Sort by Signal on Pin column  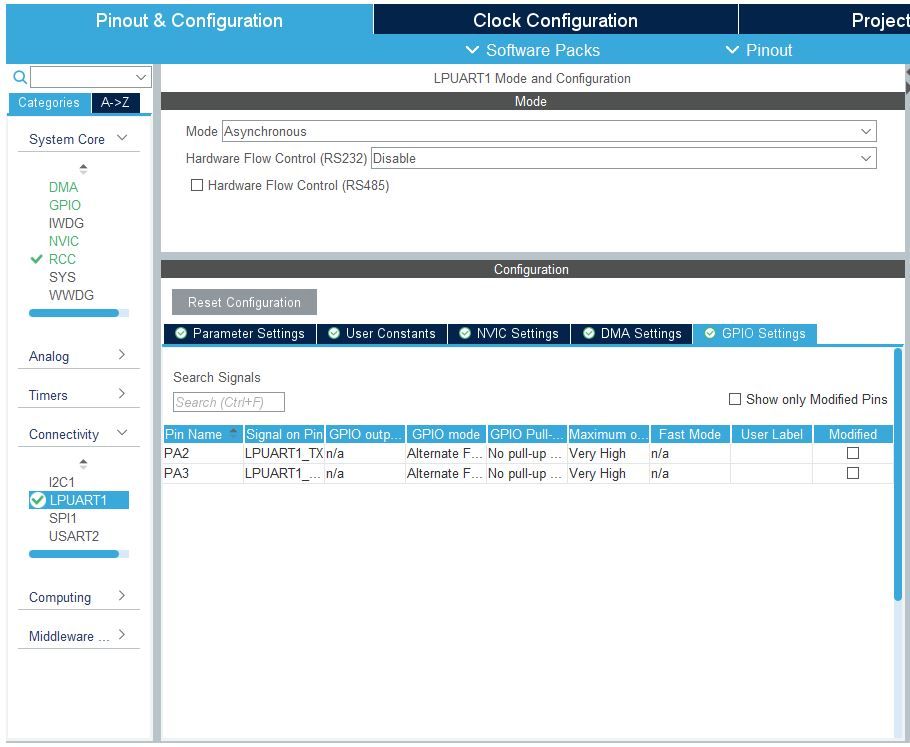(284, 434)
